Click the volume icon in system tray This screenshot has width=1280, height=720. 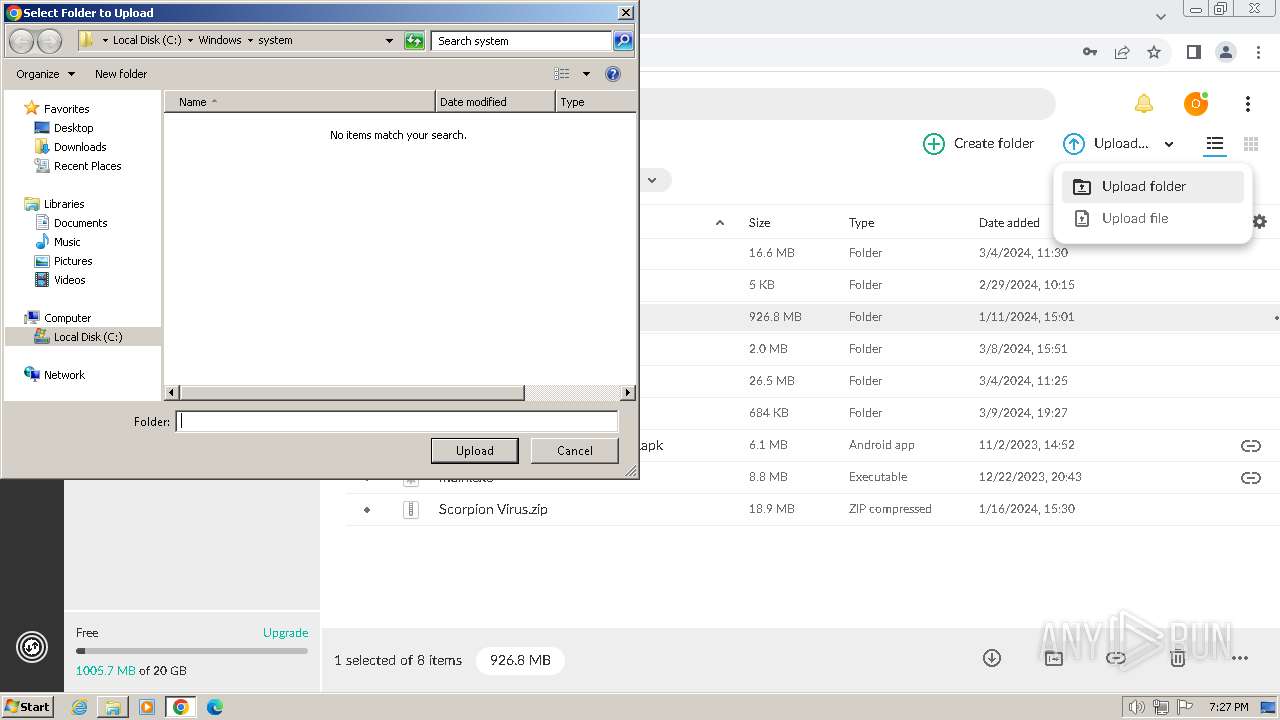[1136, 707]
